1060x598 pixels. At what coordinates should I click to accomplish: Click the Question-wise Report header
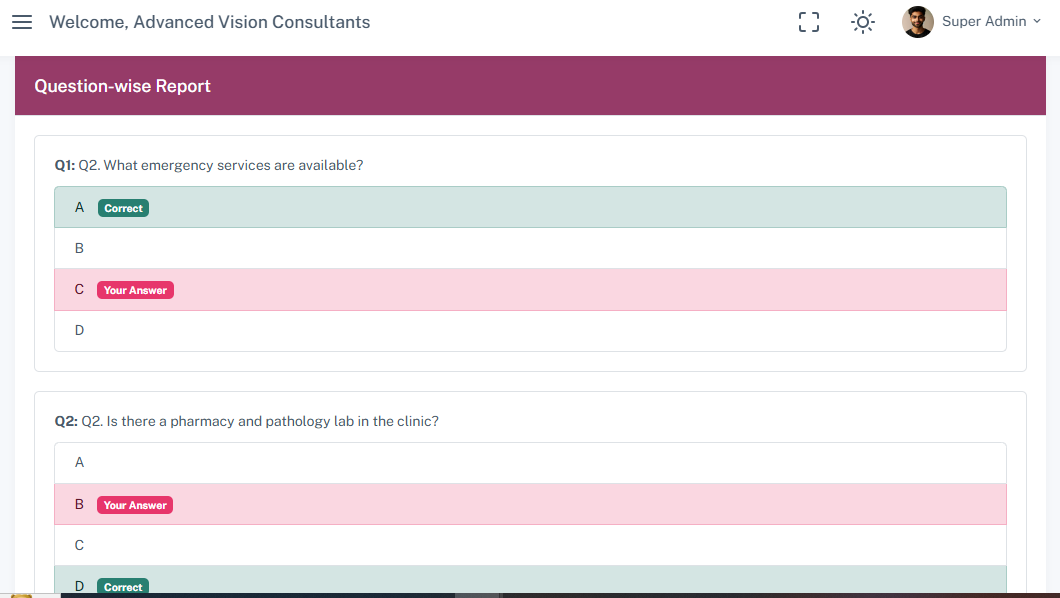(x=123, y=86)
